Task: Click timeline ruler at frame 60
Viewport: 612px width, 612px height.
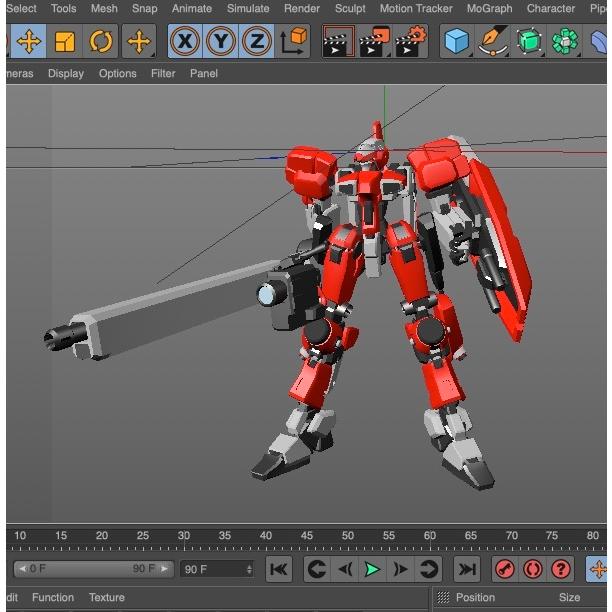Action: [430, 536]
